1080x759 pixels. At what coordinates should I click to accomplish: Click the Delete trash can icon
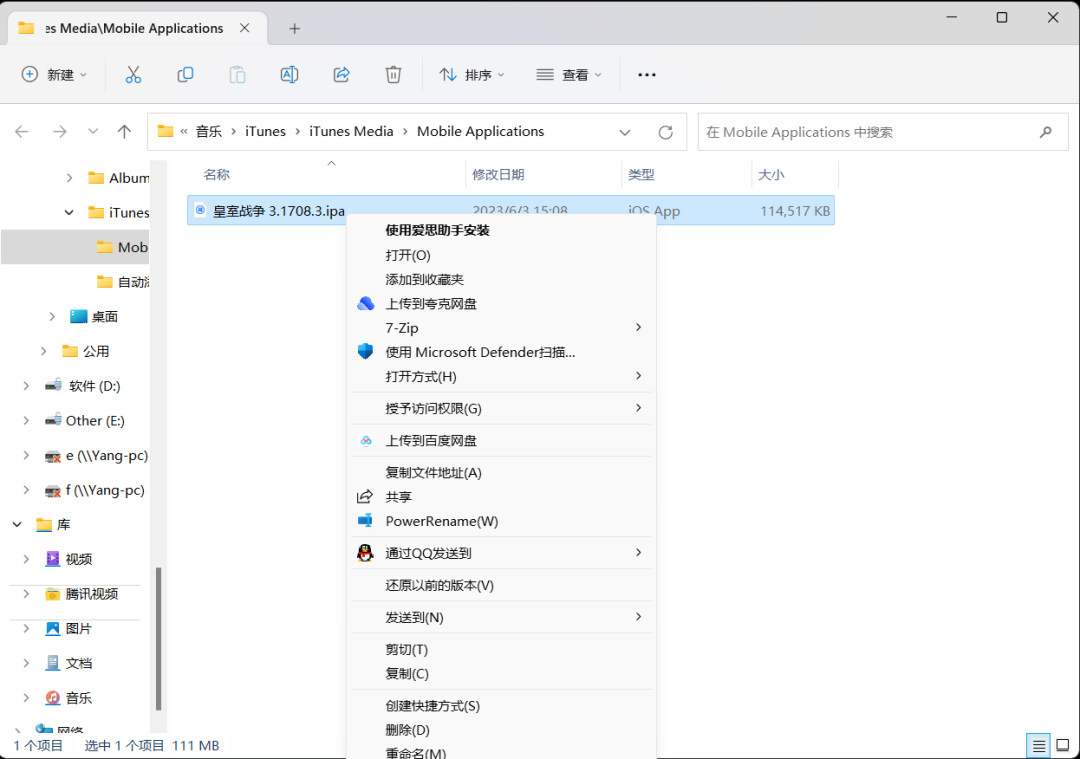[x=393, y=75]
